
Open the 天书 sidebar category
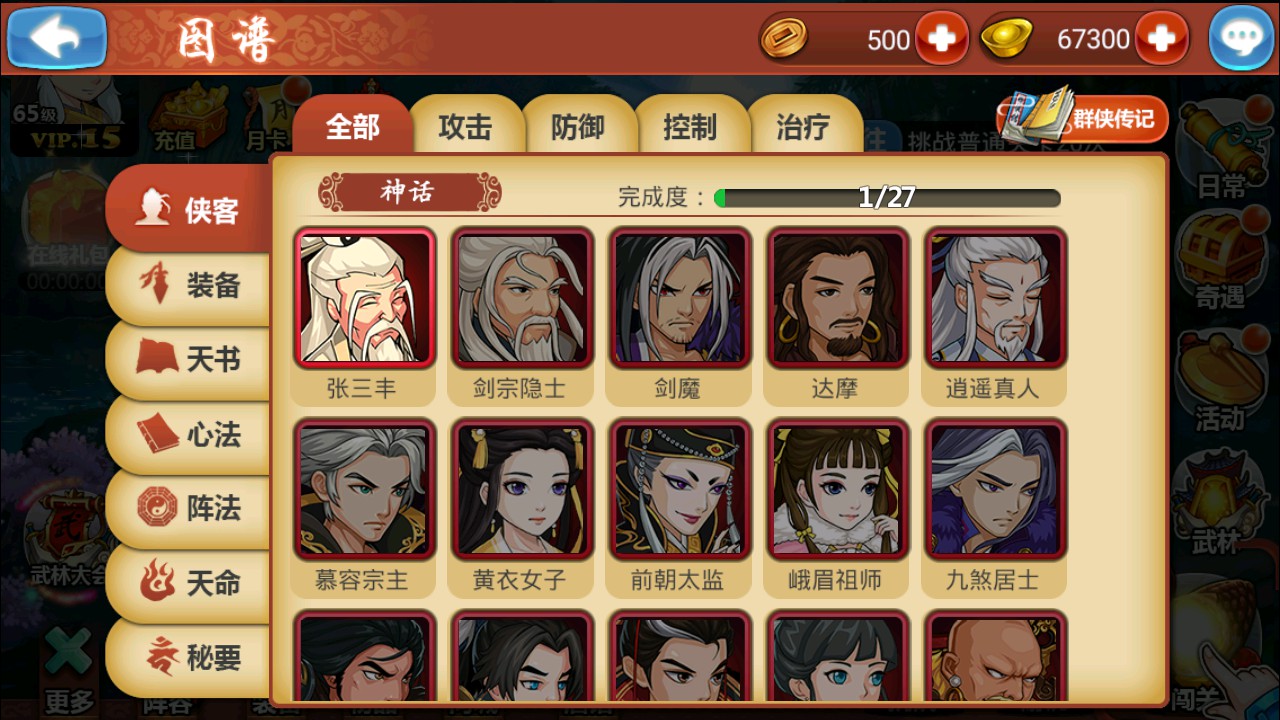pos(189,358)
